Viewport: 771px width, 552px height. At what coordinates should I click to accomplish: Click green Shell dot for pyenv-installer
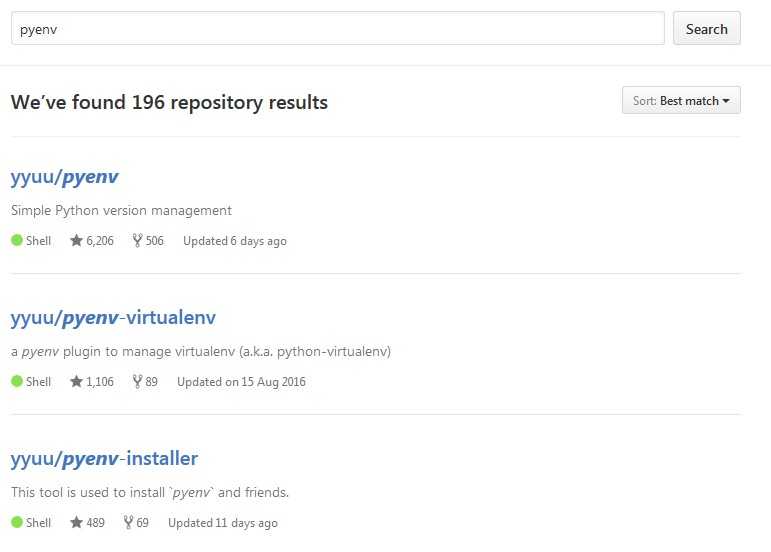pos(17,522)
